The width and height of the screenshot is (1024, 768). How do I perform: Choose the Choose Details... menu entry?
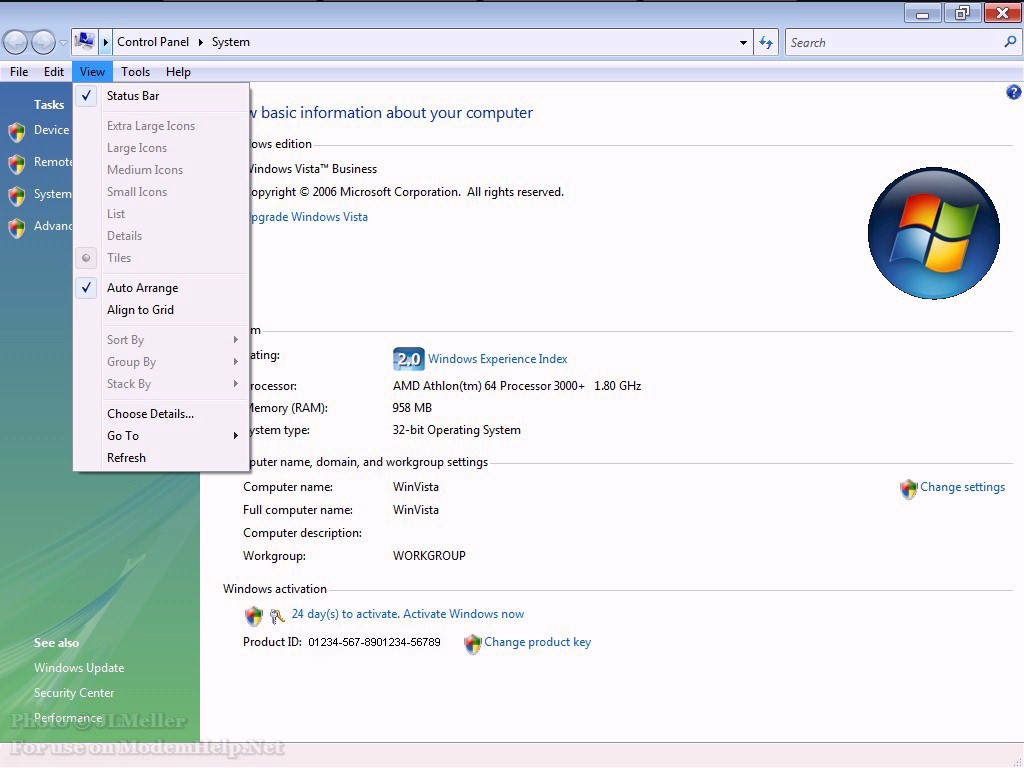pos(161,414)
